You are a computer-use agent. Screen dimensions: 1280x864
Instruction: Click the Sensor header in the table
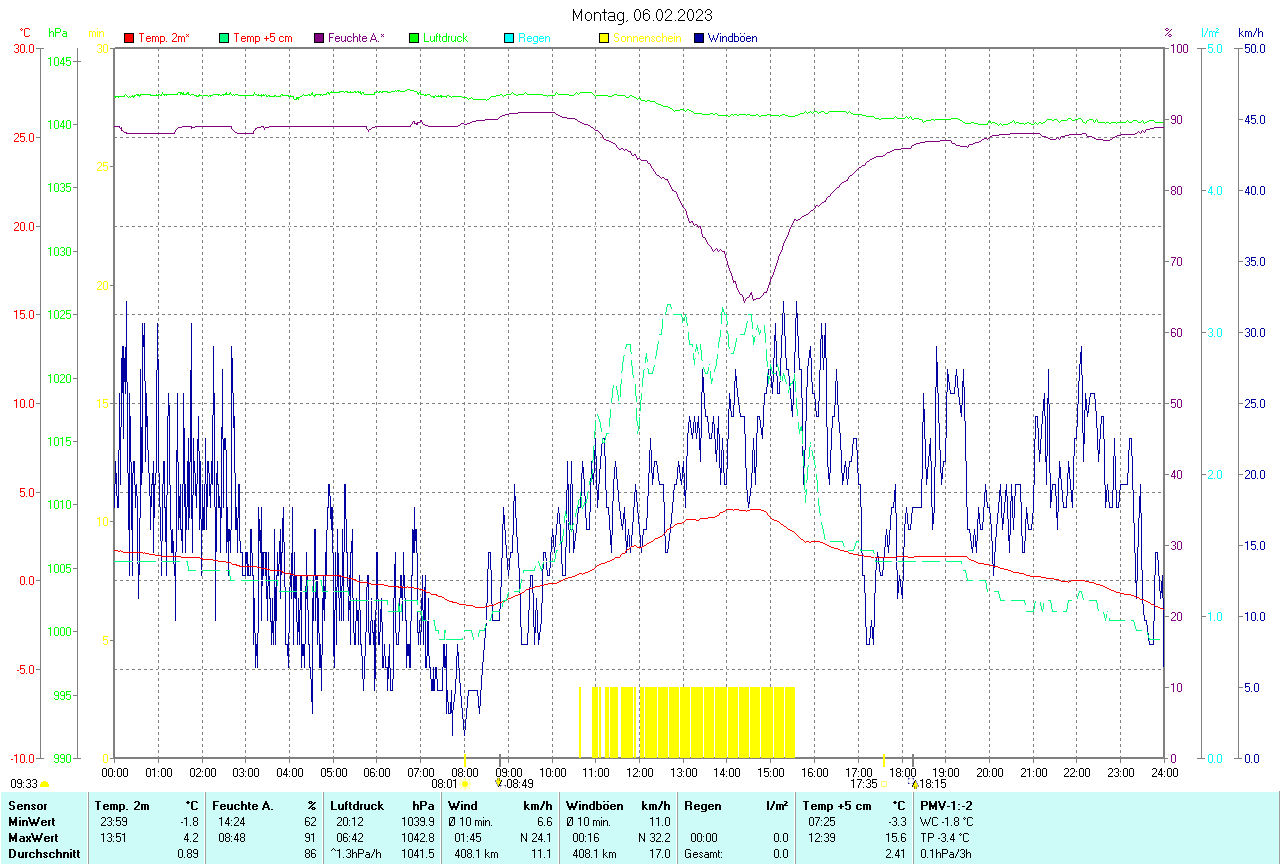26,805
